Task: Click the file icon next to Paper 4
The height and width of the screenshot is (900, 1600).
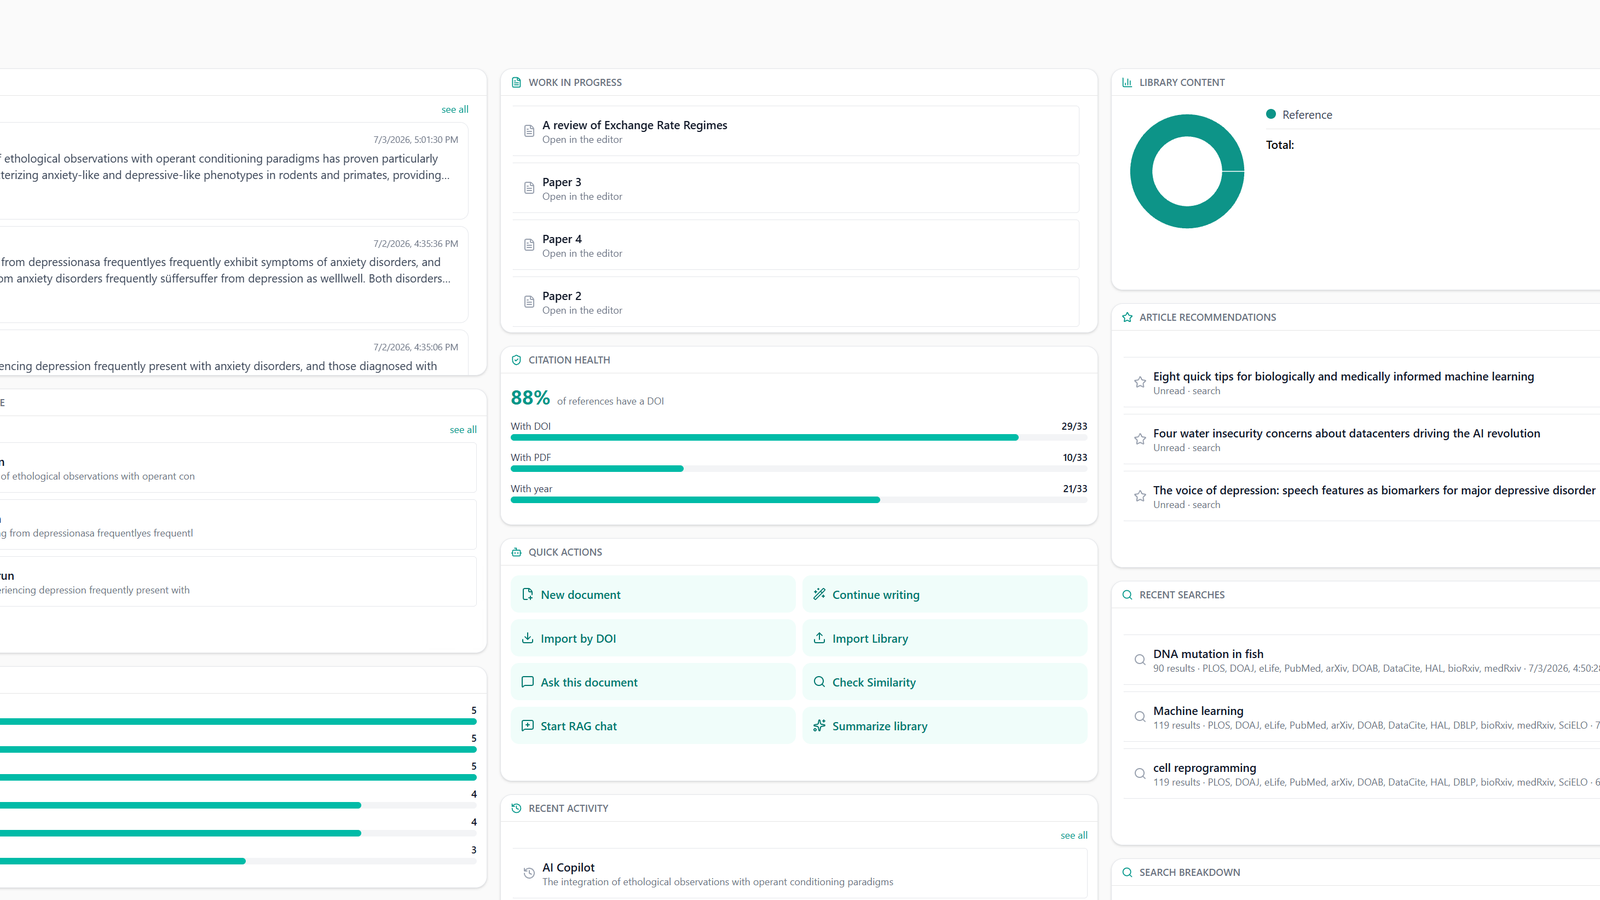Action: point(529,245)
